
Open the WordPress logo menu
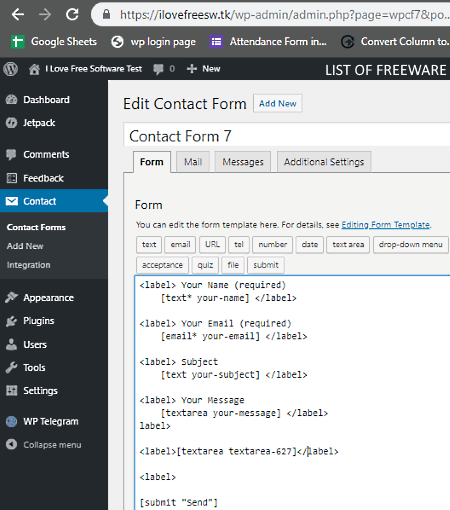11,69
